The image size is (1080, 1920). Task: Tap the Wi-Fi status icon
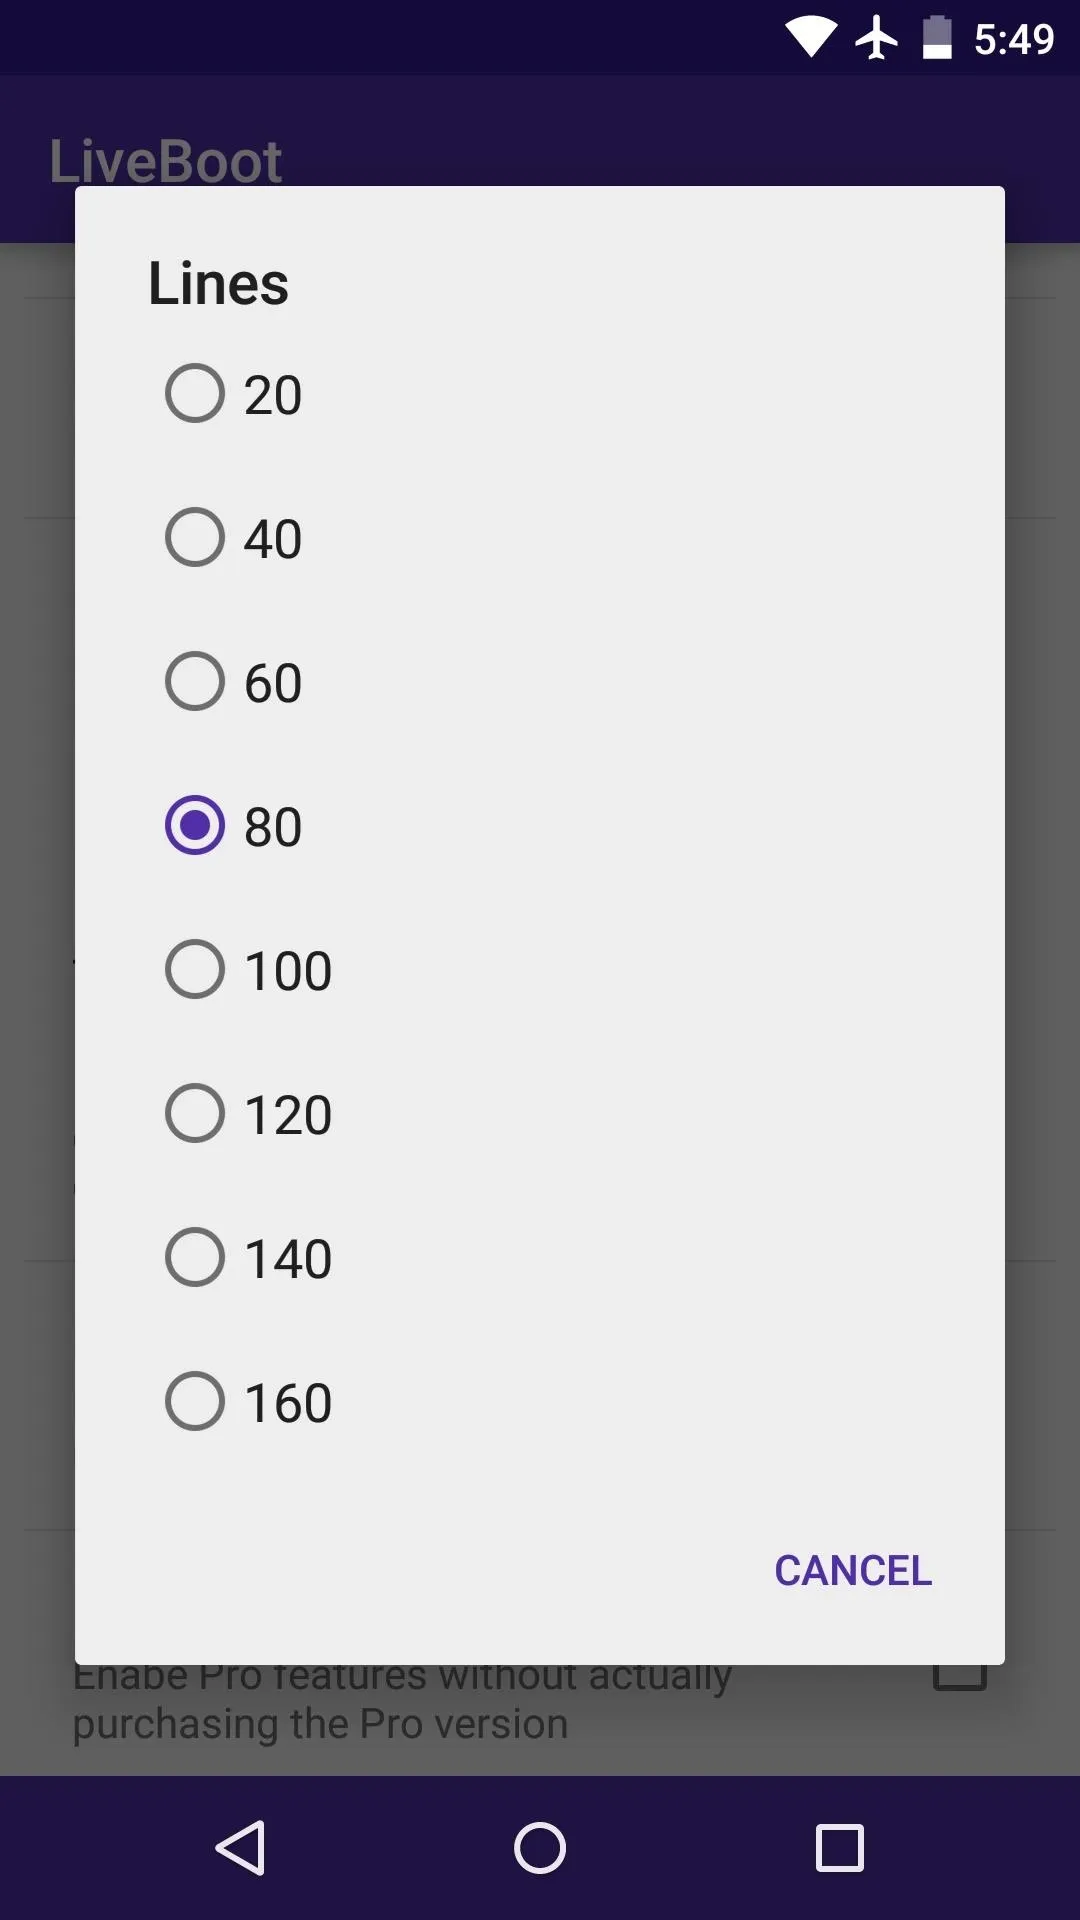coord(811,38)
